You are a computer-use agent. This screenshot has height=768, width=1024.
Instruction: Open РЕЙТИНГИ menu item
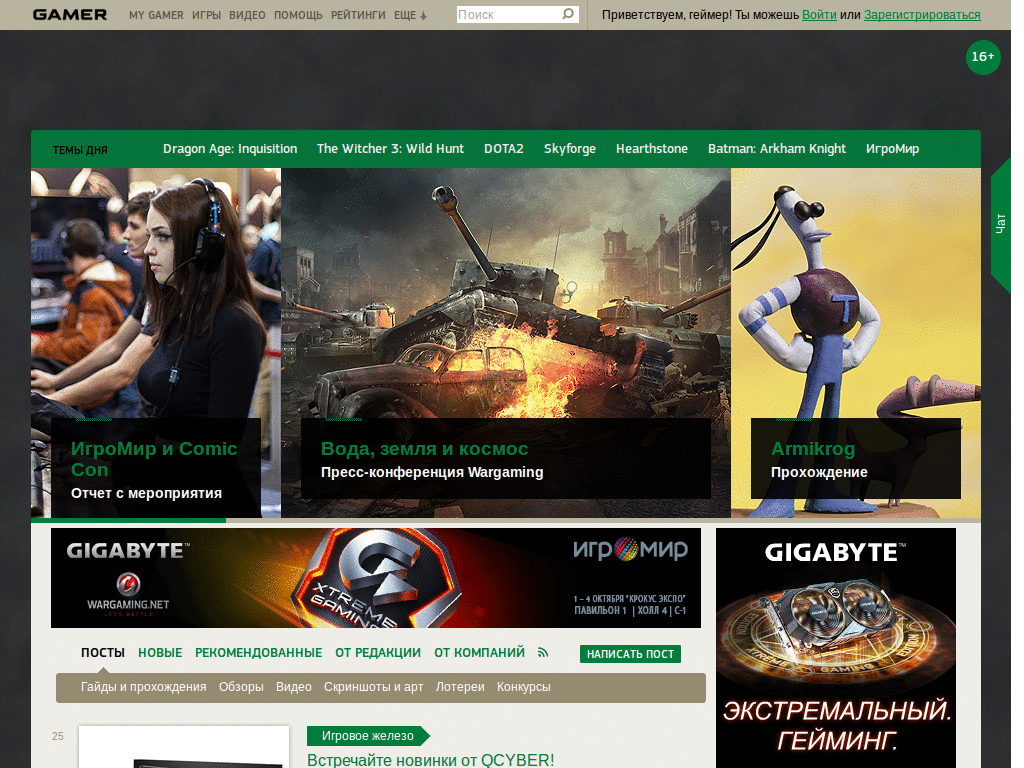[358, 15]
